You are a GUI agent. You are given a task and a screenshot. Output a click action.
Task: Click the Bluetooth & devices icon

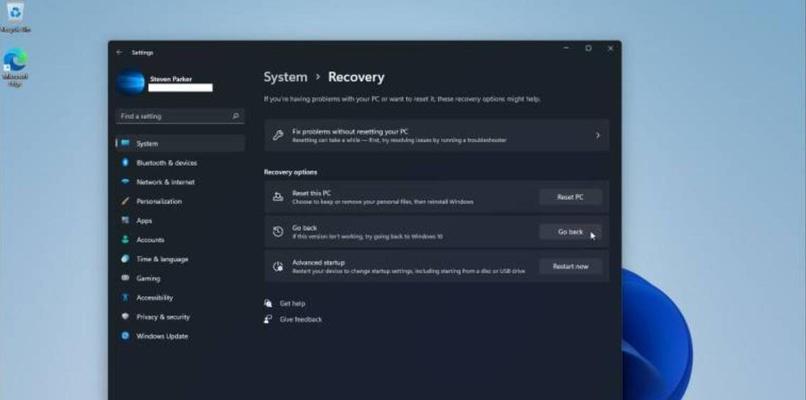[125, 162]
